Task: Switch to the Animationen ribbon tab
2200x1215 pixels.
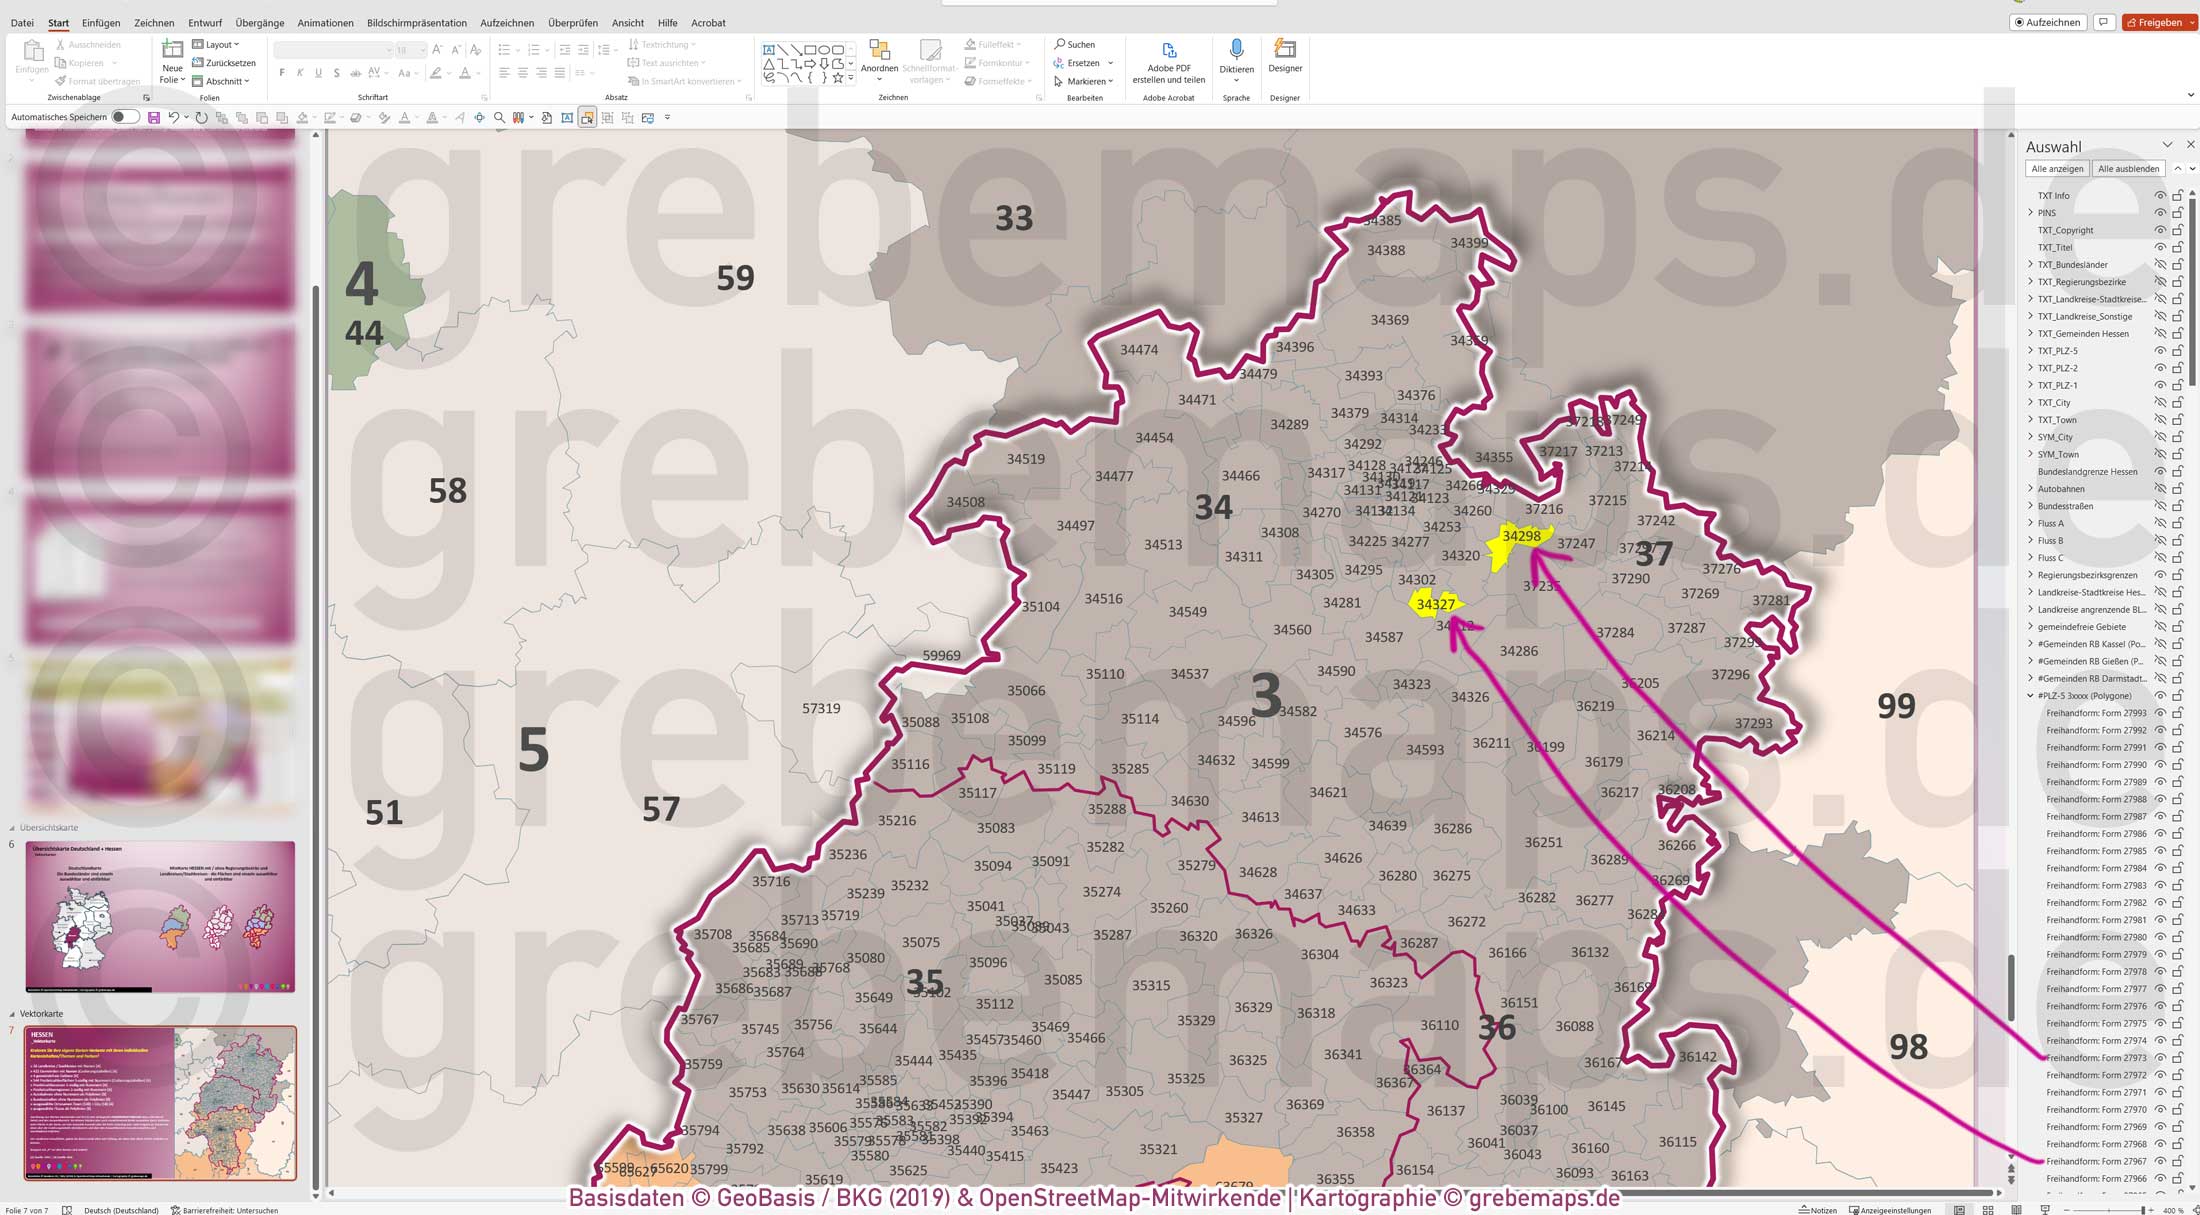Action: coord(324,23)
